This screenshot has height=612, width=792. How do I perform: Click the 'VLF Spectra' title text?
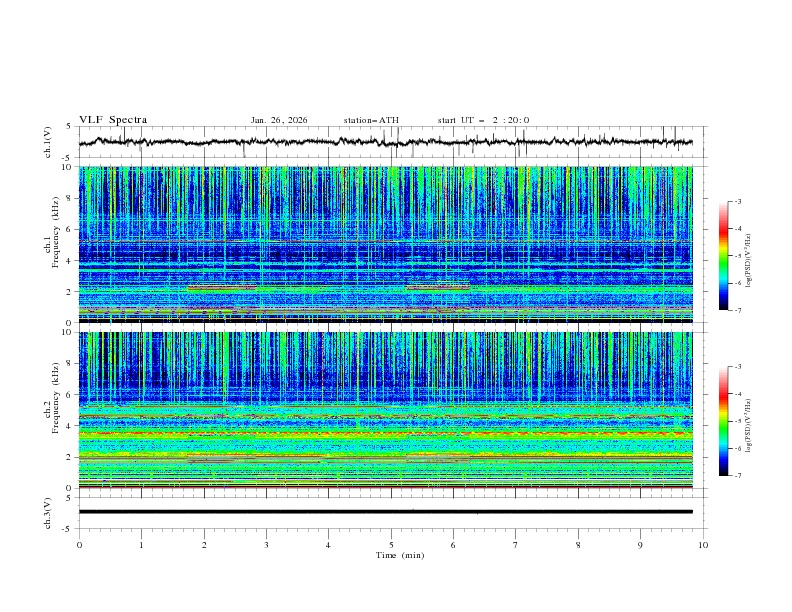pos(113,120)
